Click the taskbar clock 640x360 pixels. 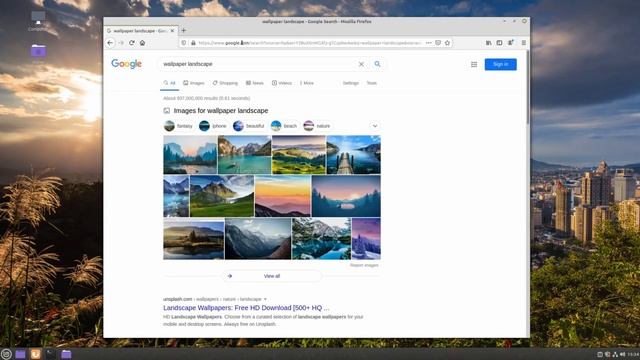coord(633,354)
